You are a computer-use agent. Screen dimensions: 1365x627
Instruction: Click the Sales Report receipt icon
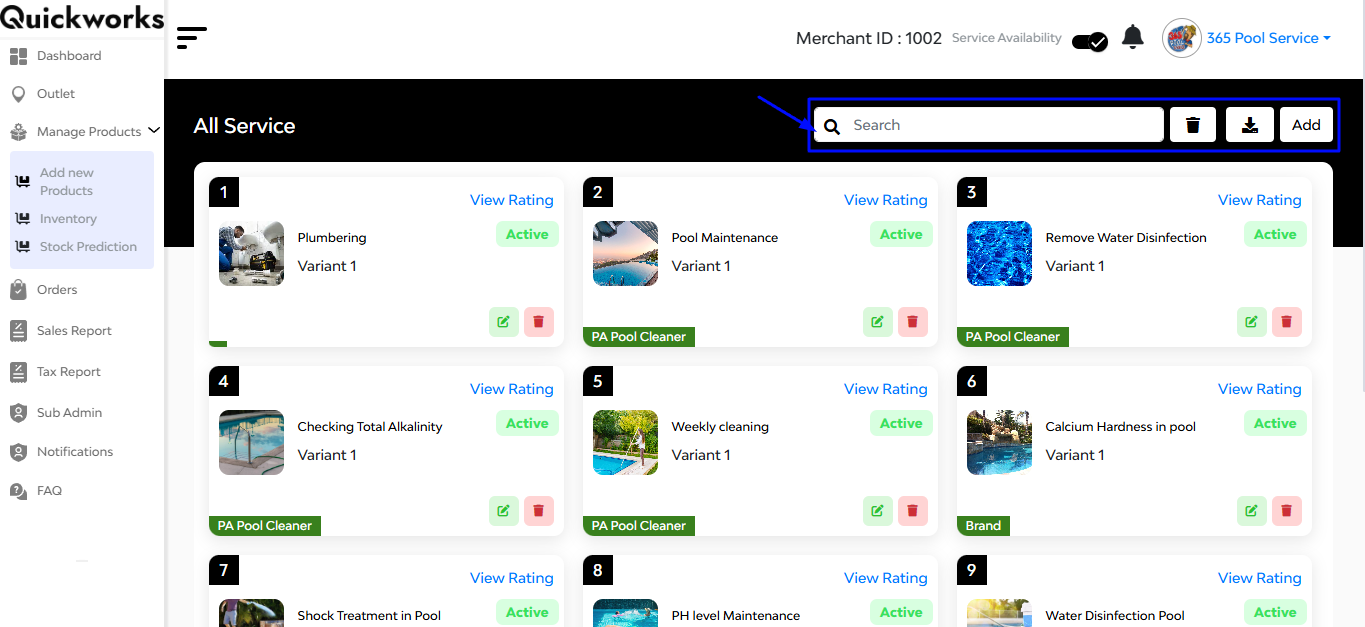[x=18, y=331]
